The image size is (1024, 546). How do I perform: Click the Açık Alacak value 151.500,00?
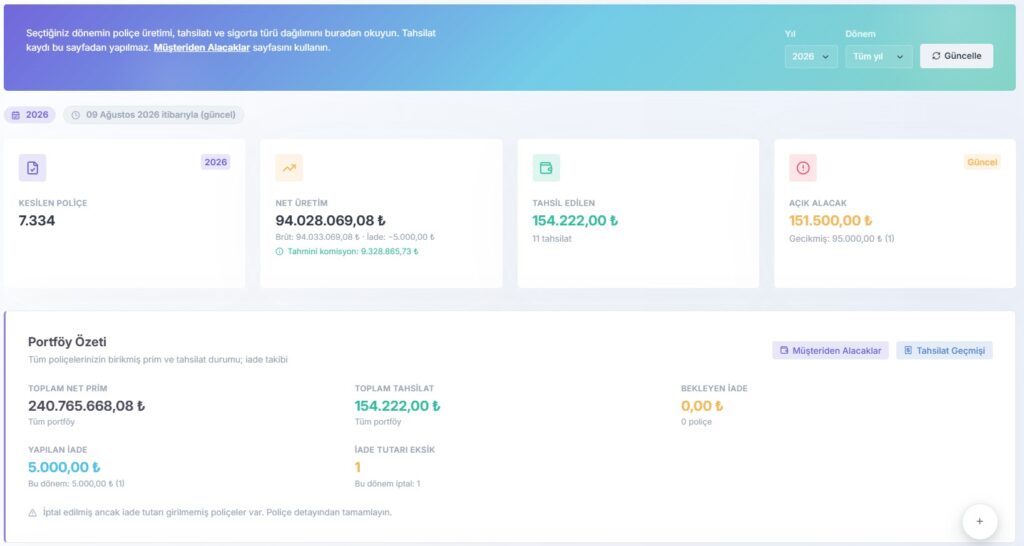[831, 221]
